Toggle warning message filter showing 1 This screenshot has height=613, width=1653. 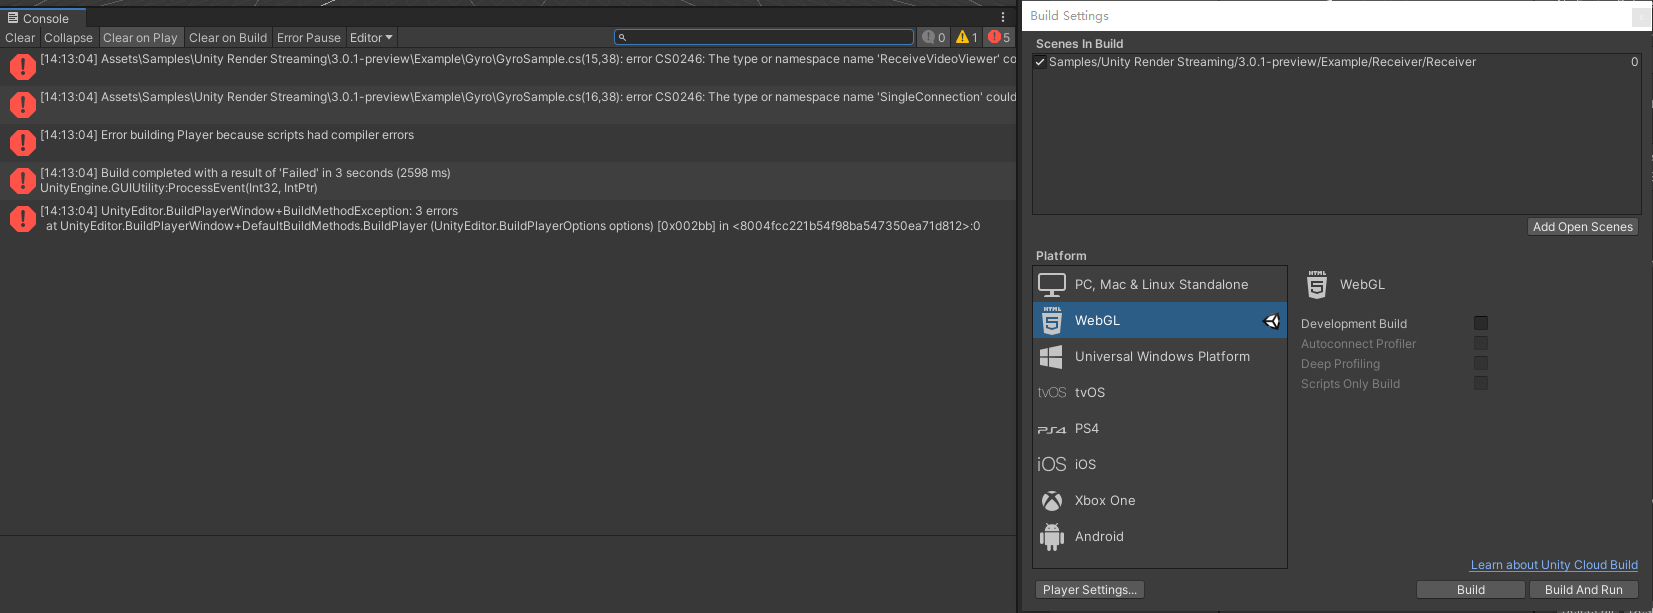[x=967, y=37]
